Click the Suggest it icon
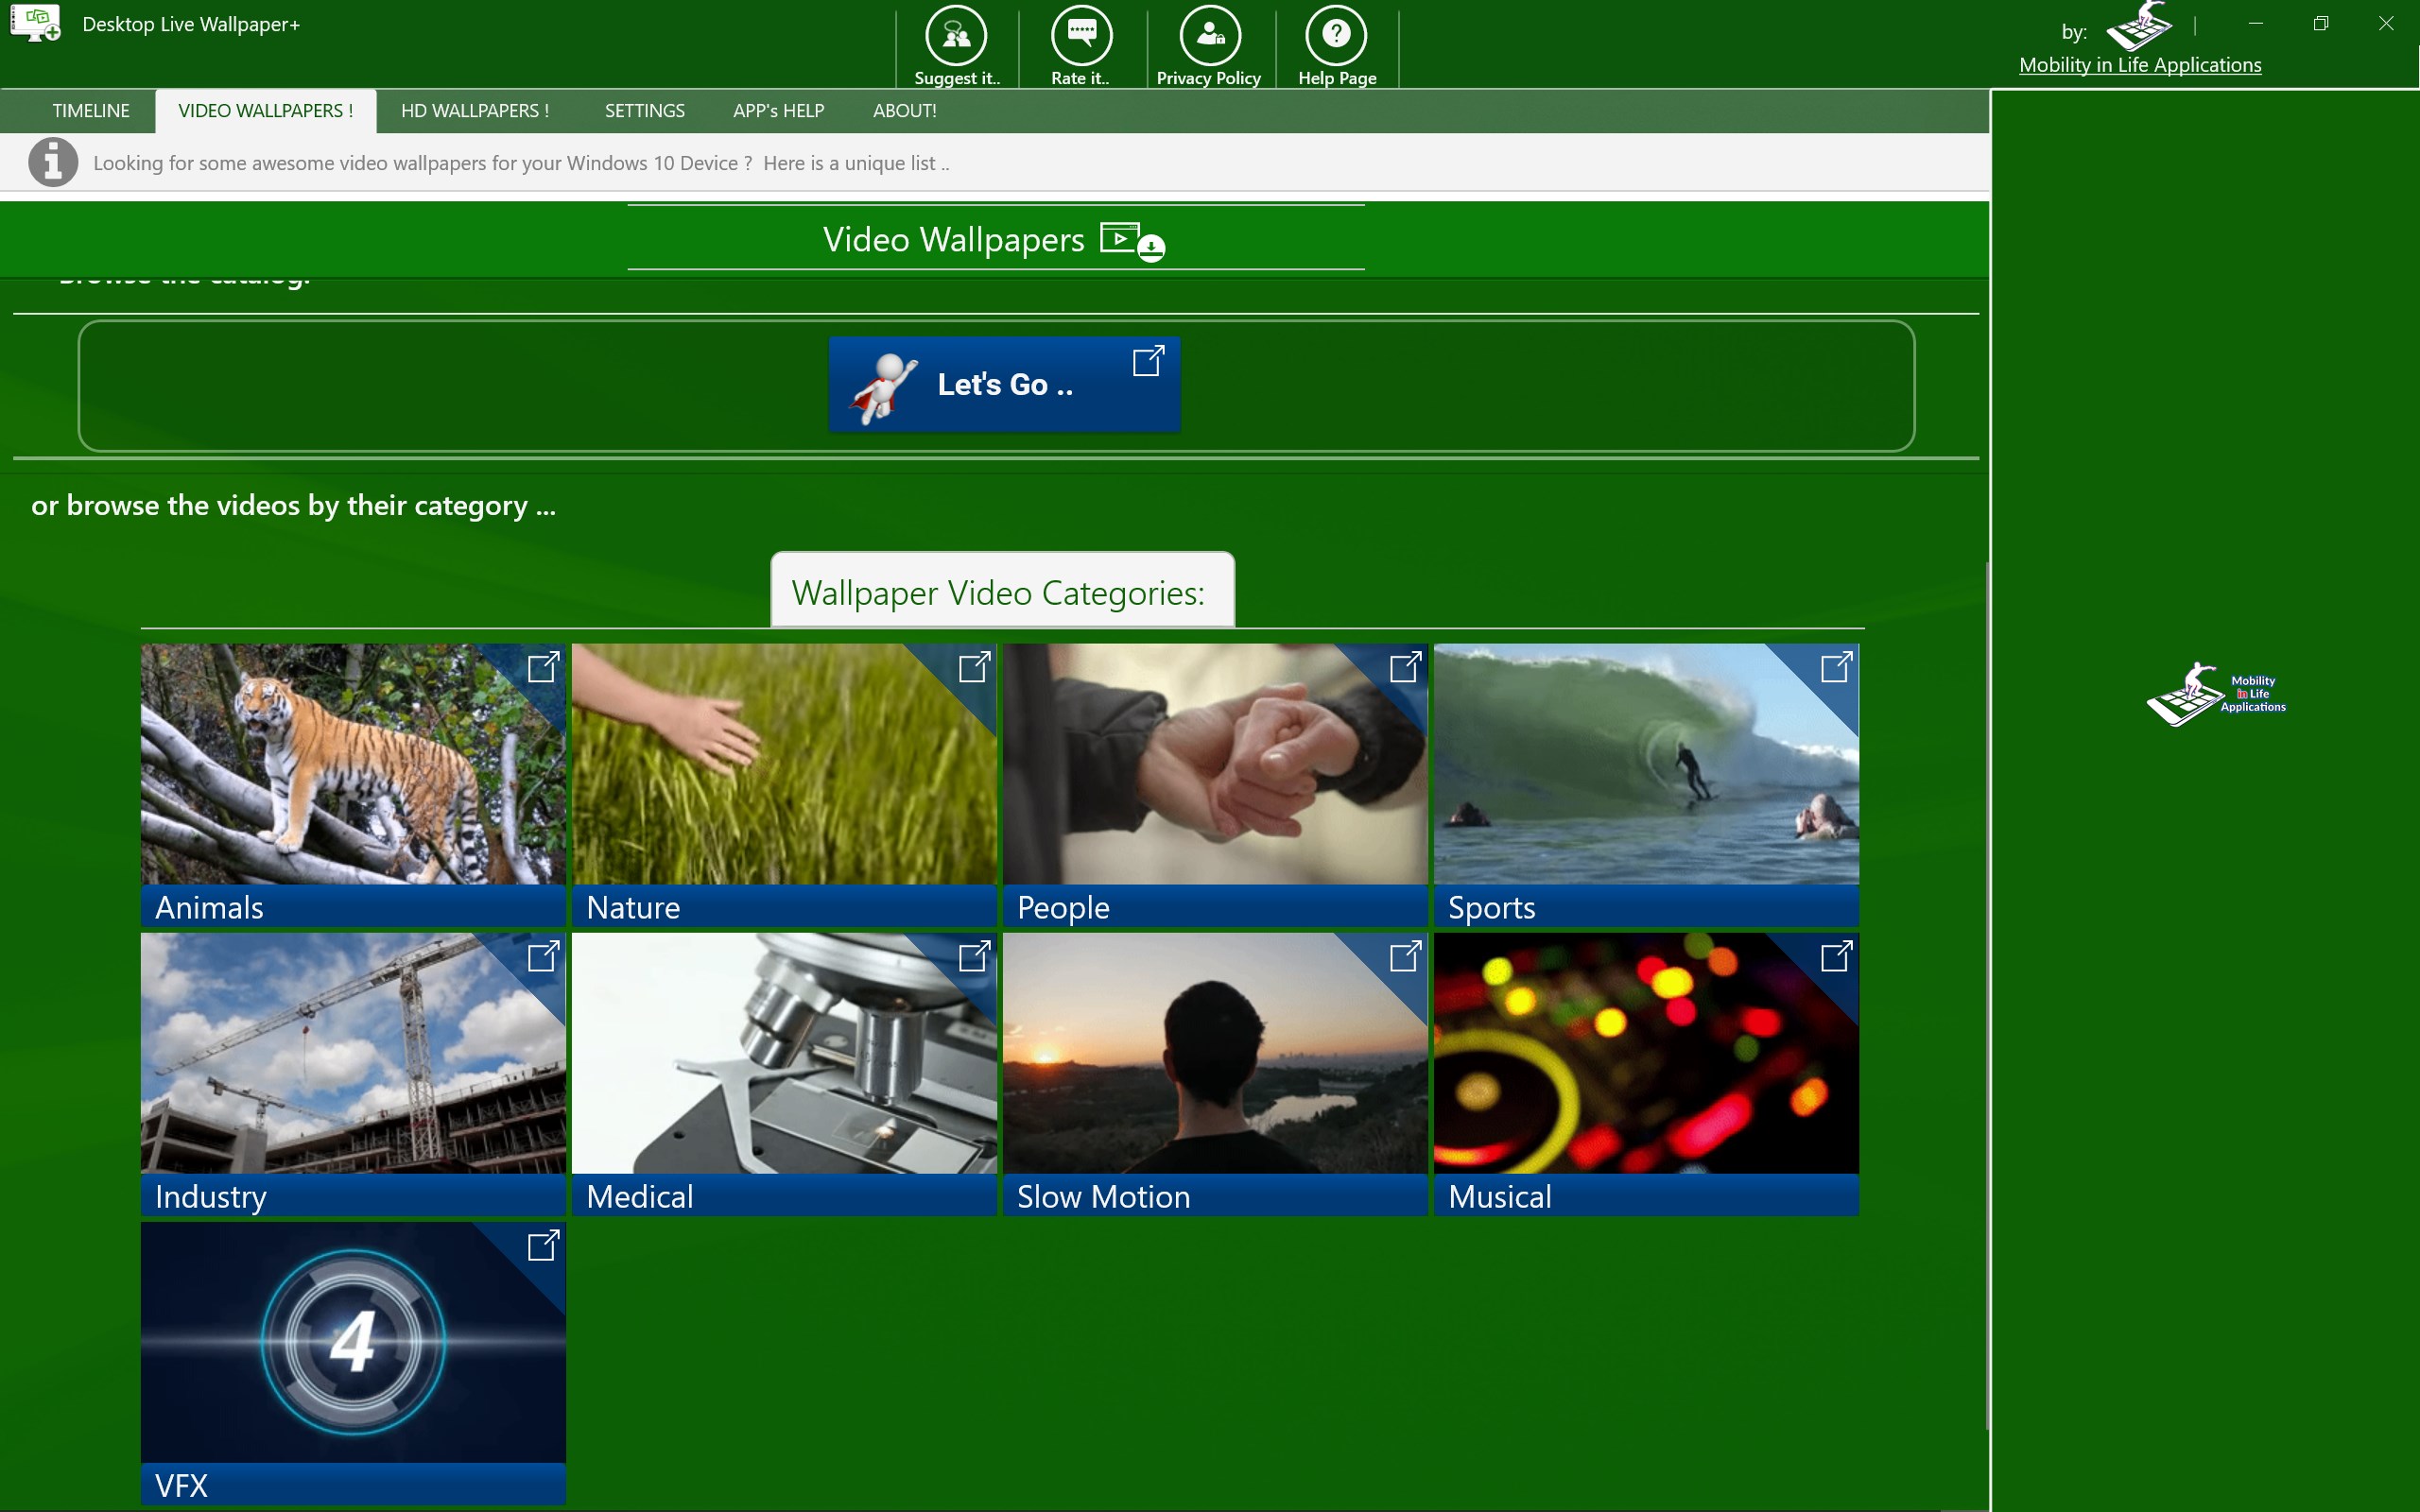The image size is (2420, 1512). tap(956, 37)
